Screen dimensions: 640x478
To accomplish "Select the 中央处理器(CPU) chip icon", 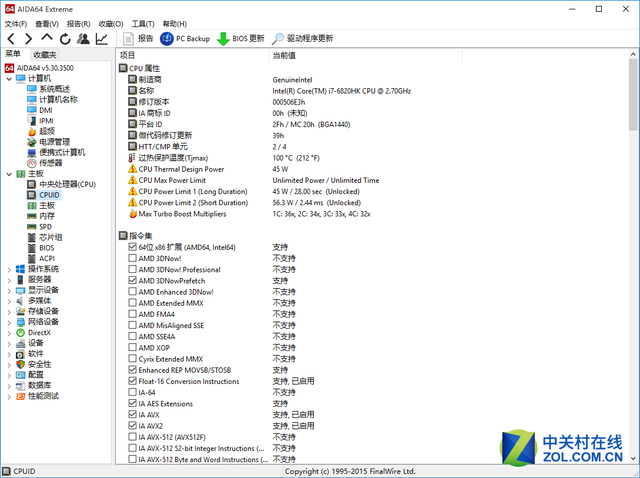I will click(31, 184).
